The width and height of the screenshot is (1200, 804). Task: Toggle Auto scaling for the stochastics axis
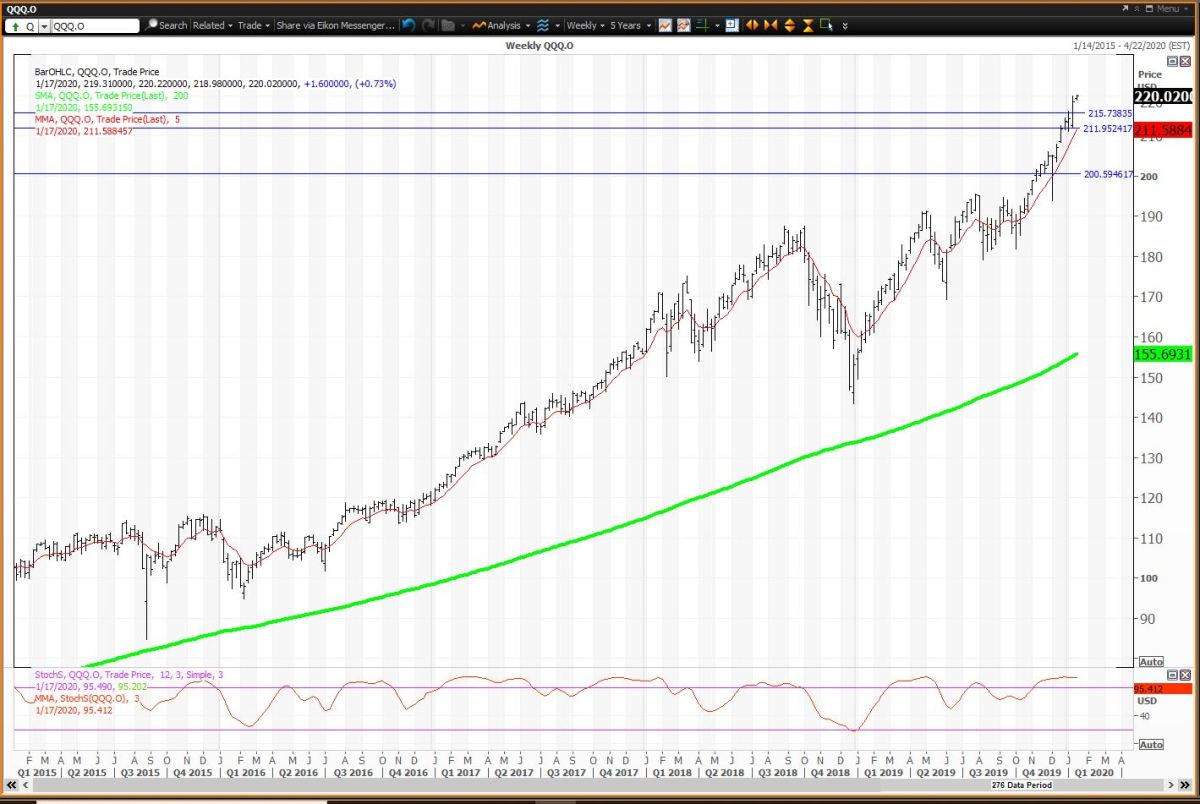click(1149, 744)
